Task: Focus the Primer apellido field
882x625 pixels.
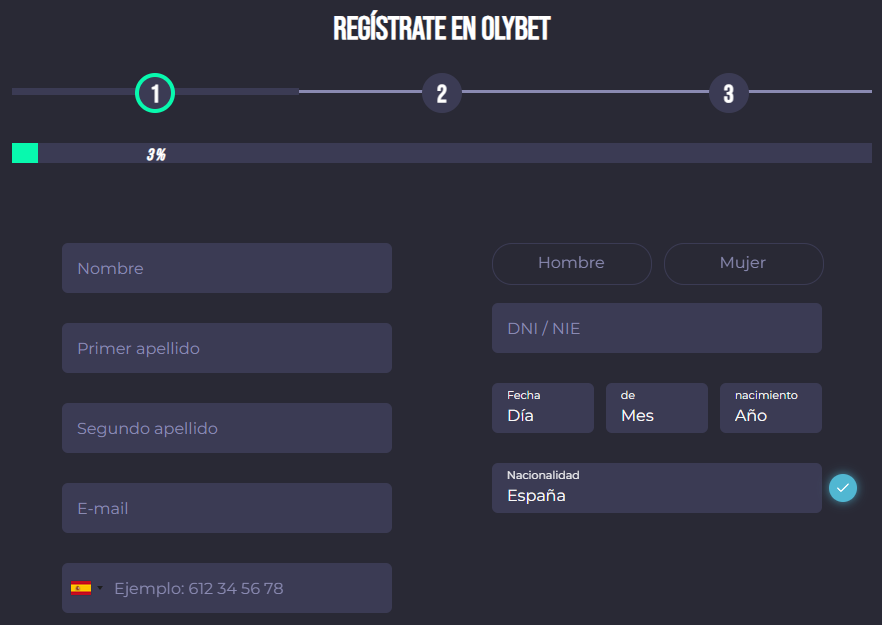Action: pyautogui.click(x=226, y=348)
